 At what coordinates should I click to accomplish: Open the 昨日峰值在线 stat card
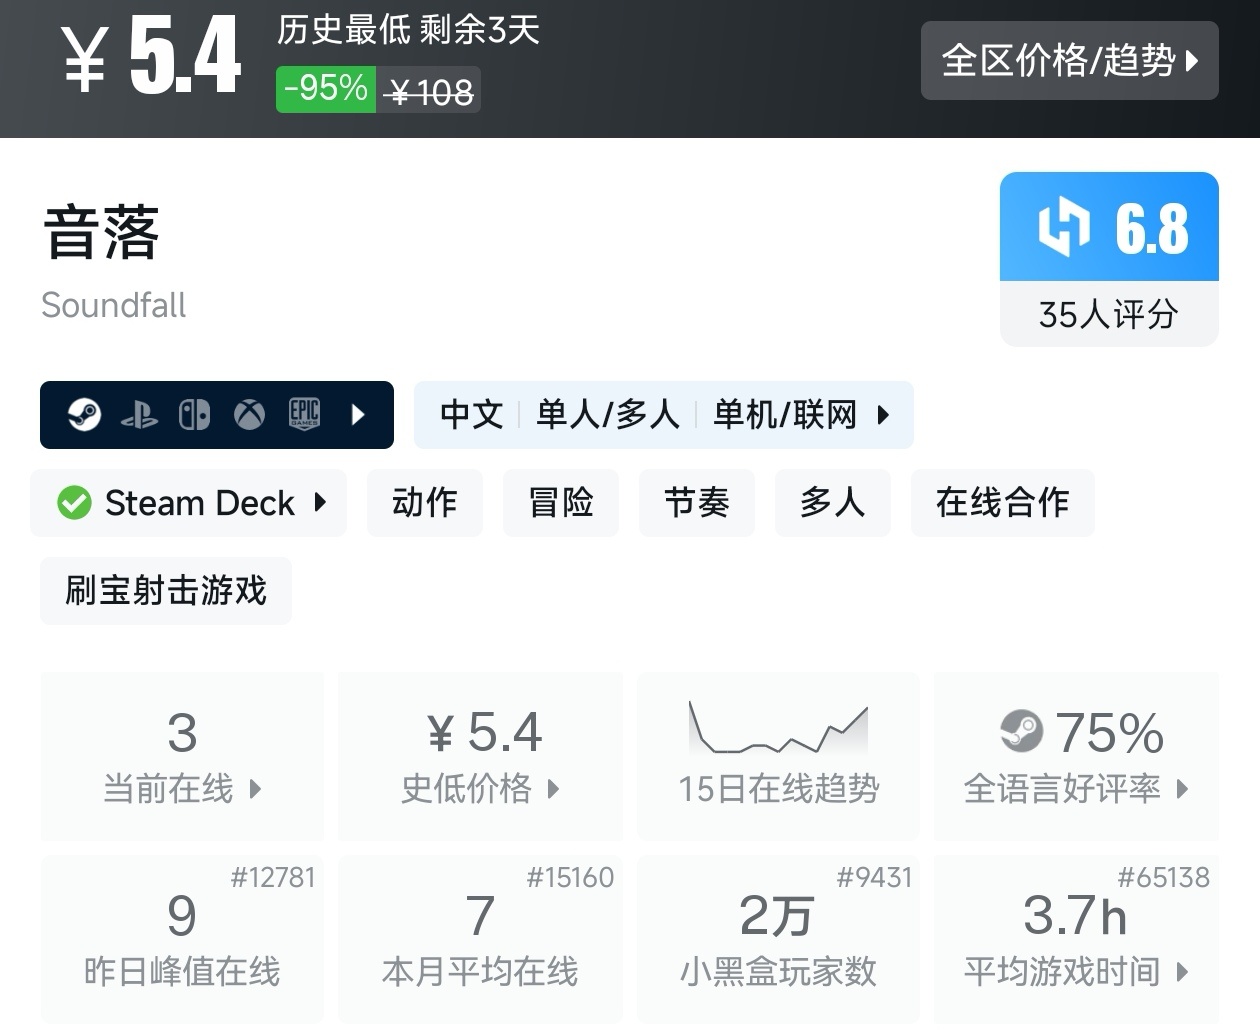click(x=182, y=939)
